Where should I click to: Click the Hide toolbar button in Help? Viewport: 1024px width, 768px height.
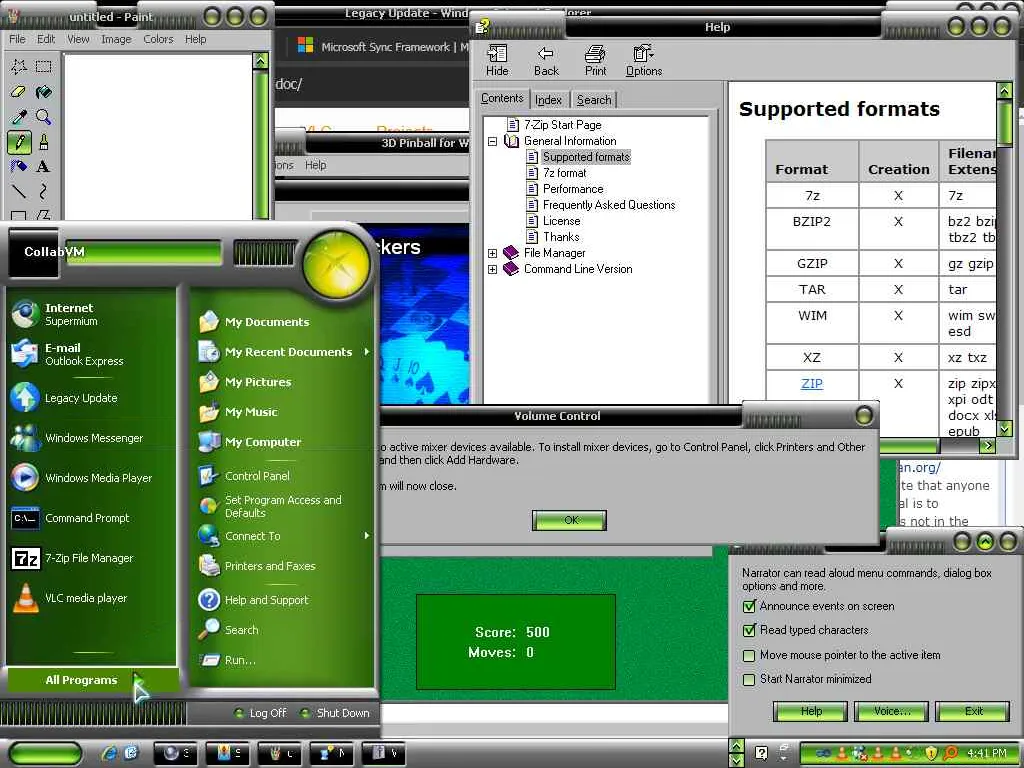(497, 61)
